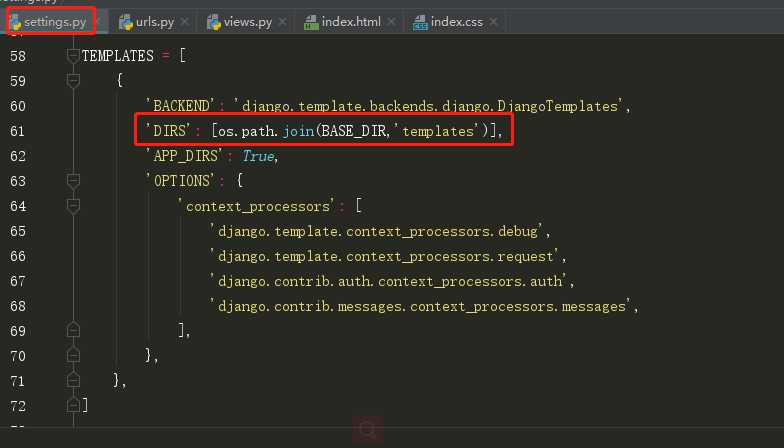784x448 pixels.
Task: Open the views.py tab
Action: click(x=248, y=22)
